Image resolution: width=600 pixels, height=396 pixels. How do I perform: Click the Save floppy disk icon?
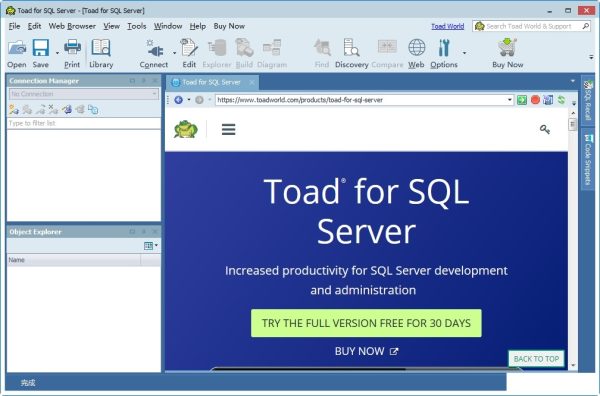41,49
